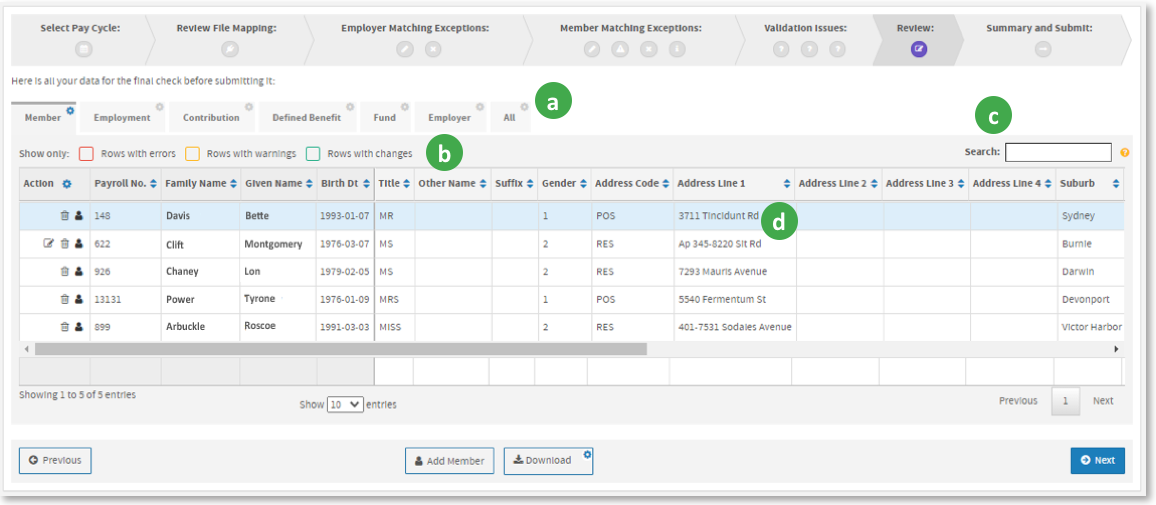Image resolution: width=1156 pixels, height=505 pixels.
Task: Open member details via Chaney's person icon
Action: (79, 271)
